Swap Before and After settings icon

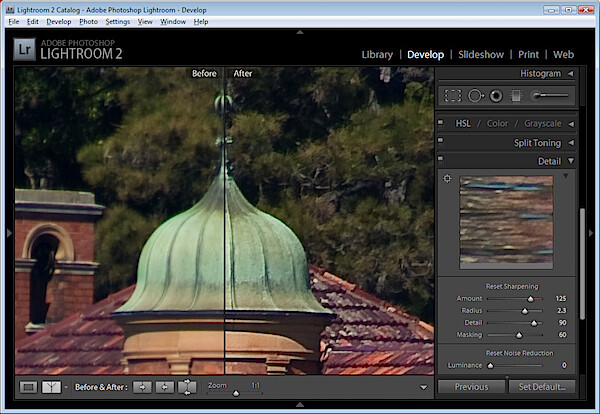(187, 387)
